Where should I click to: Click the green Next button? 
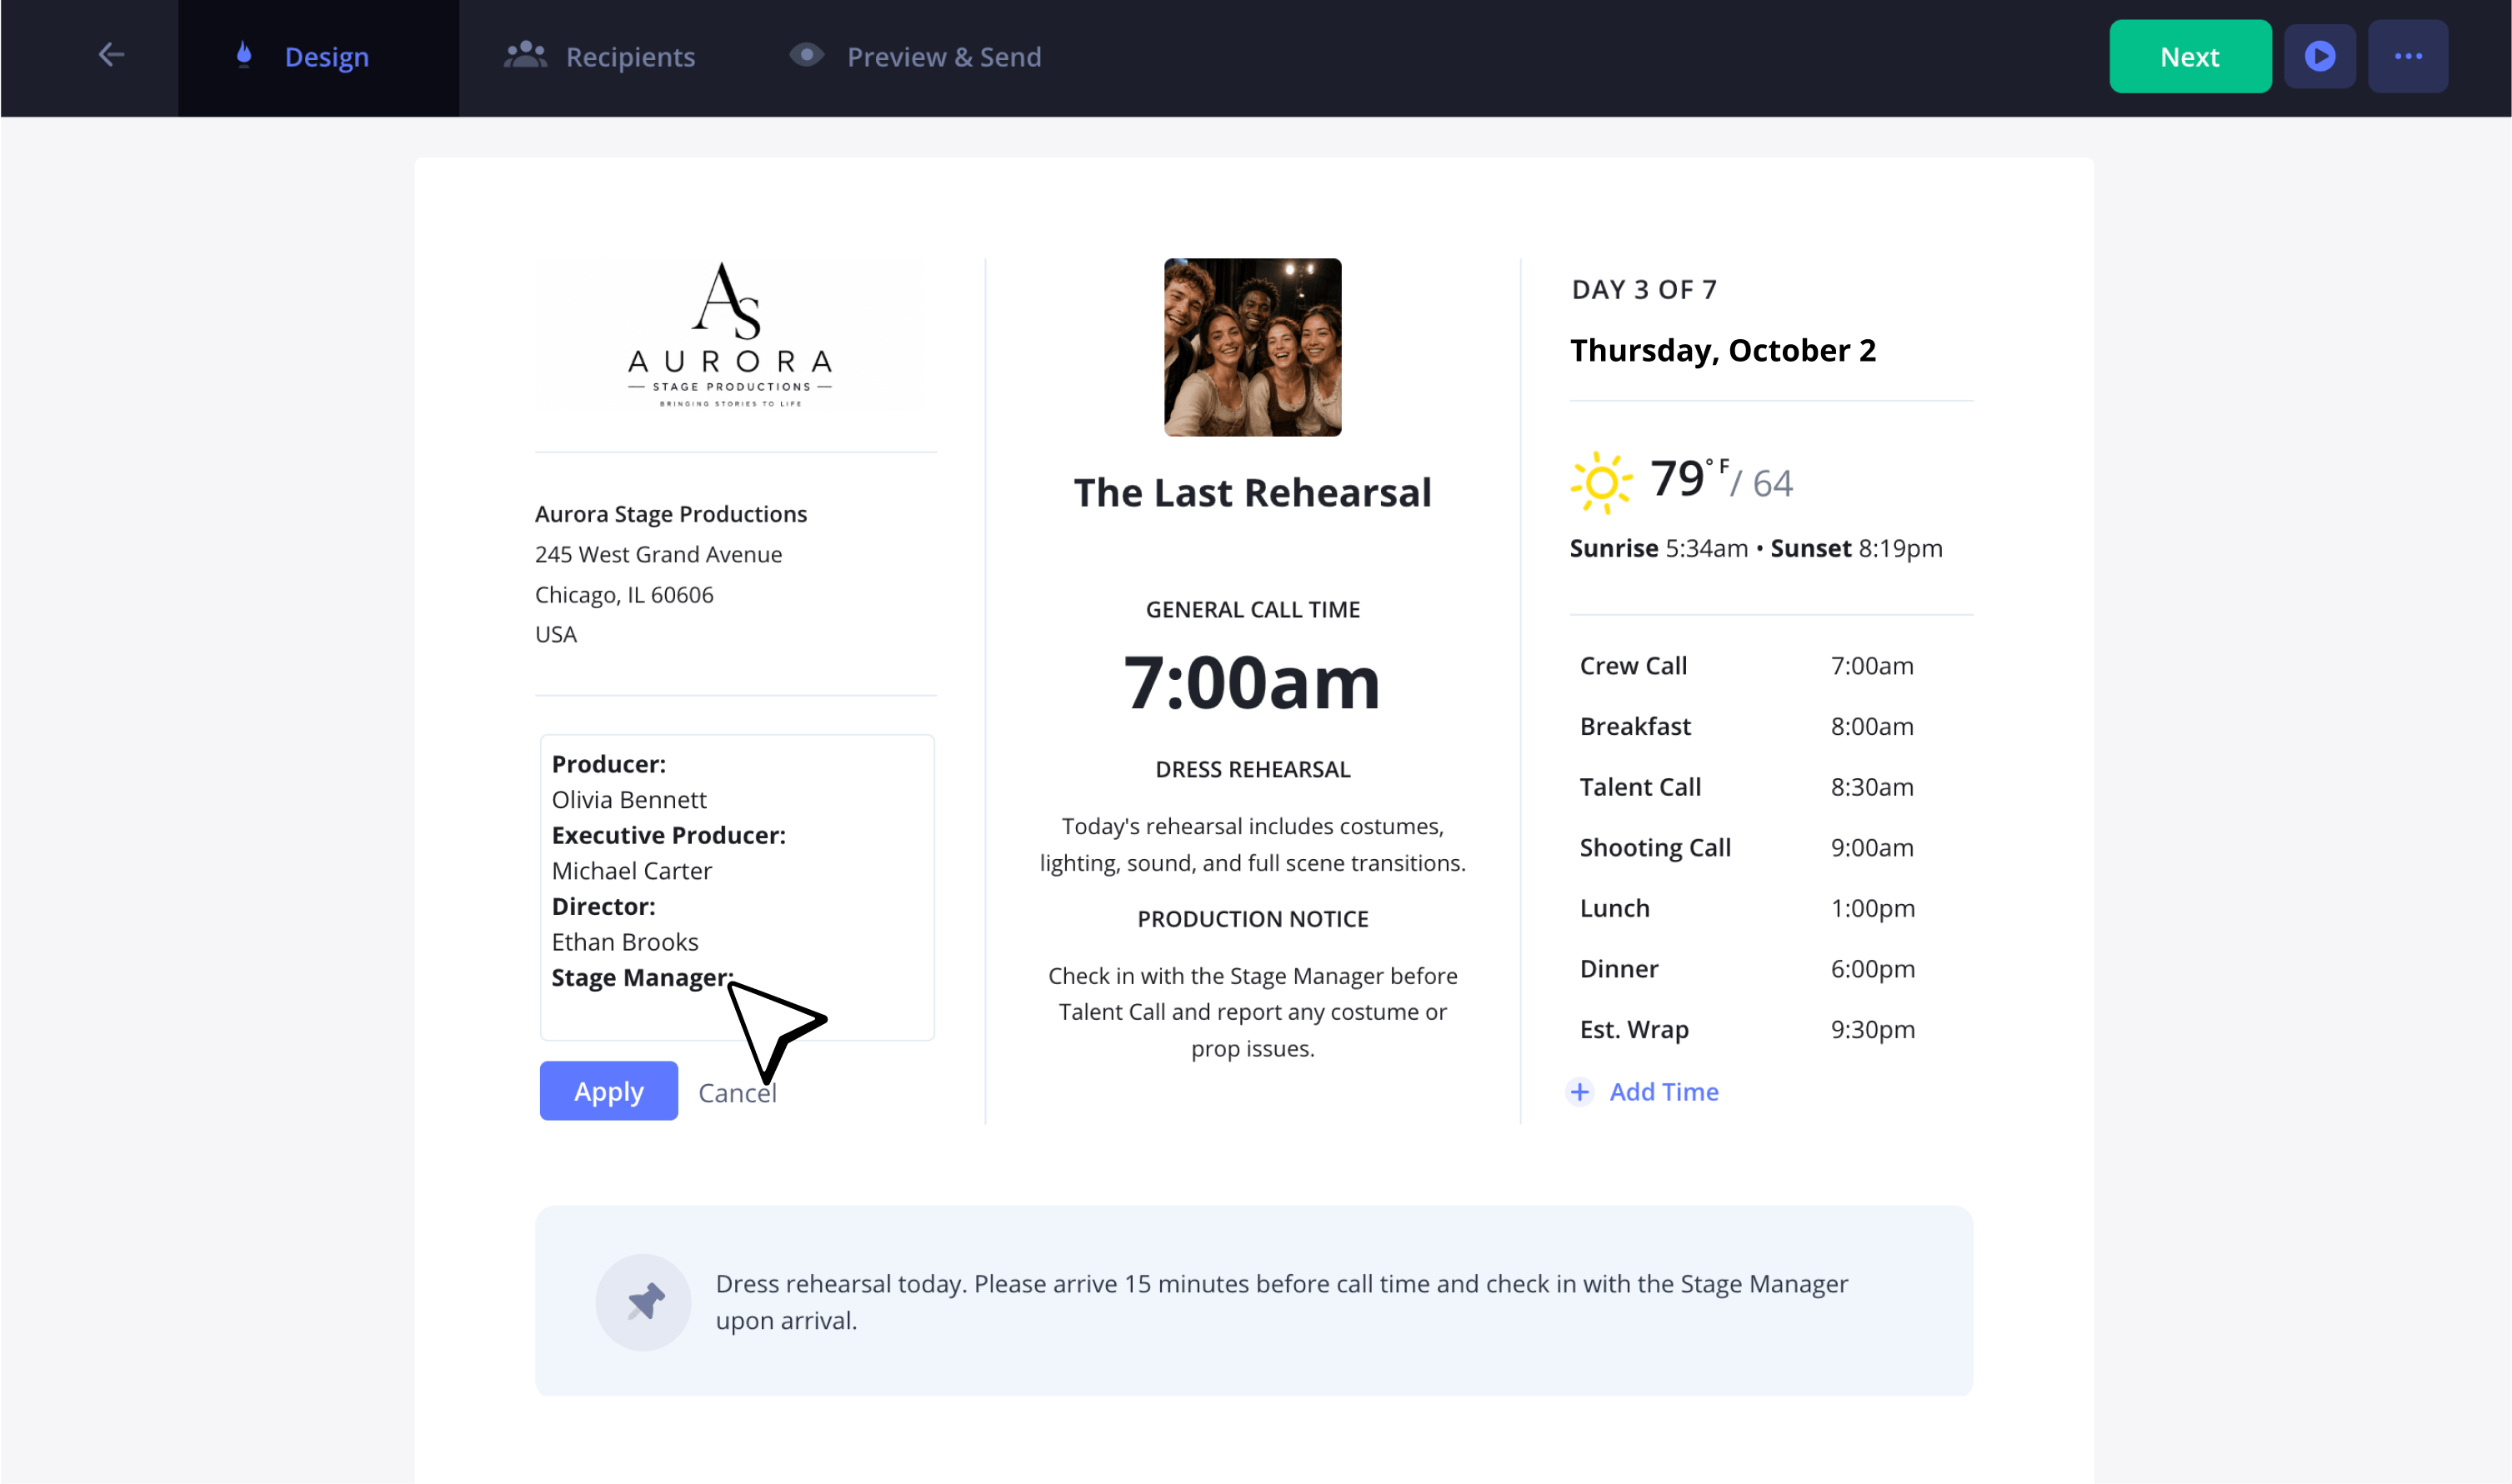(2190, 57)
